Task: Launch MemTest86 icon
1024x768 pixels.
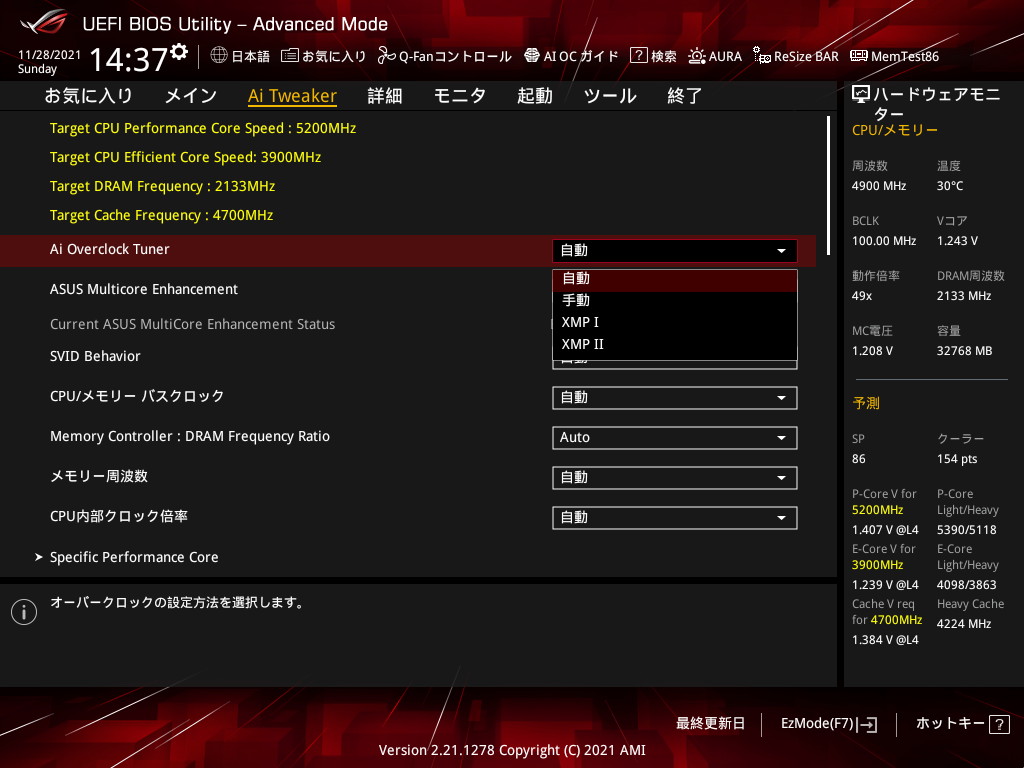Action: pyautogui.click(x=859, y=56)
